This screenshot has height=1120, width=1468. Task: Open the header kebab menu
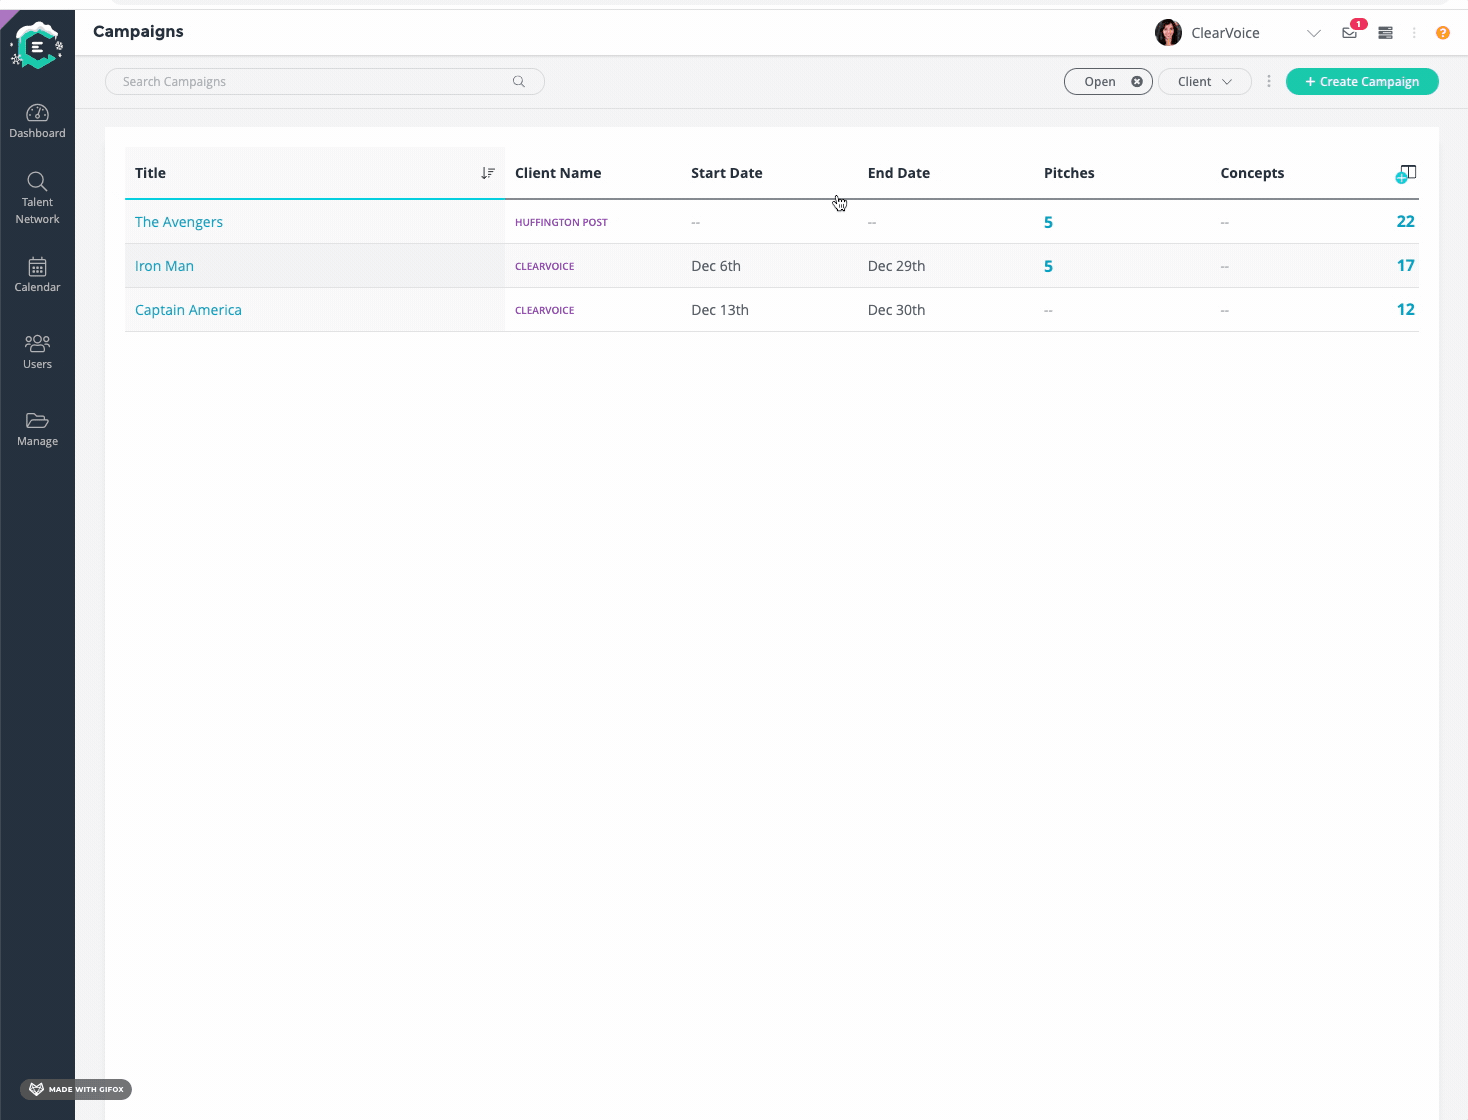1414,33
